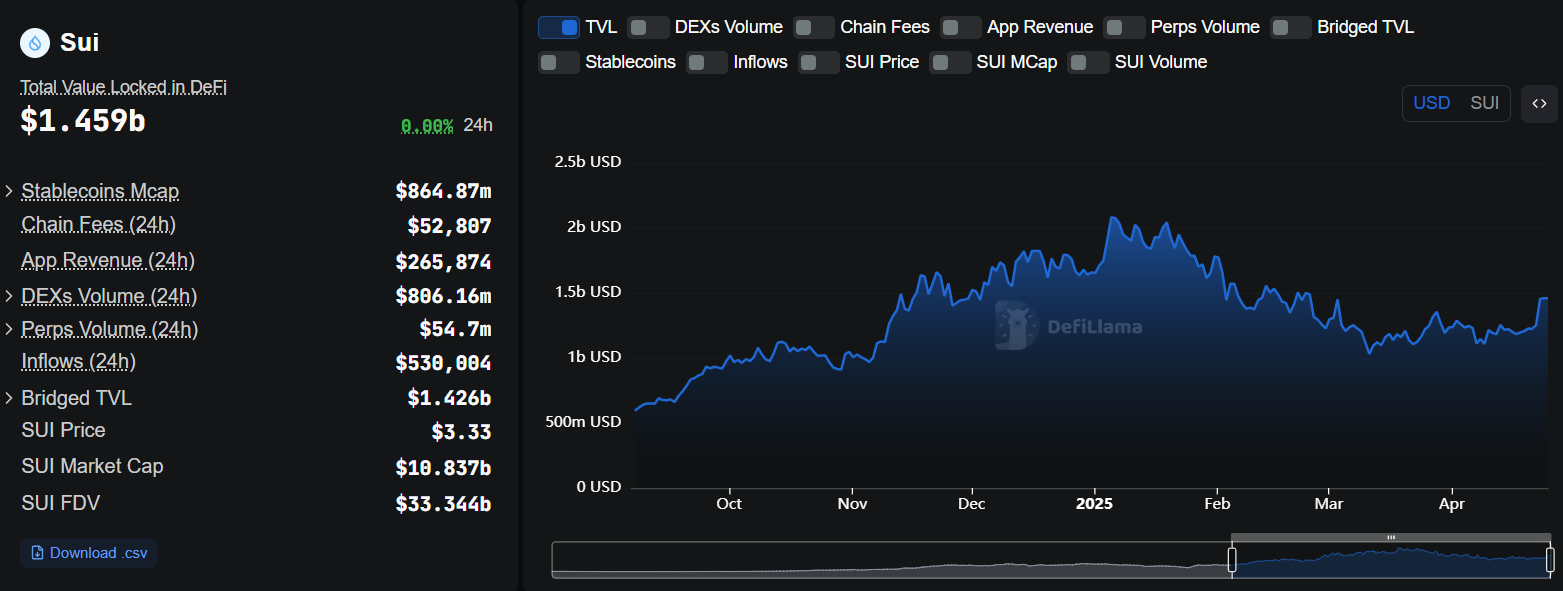
Task: Show Perps Volume on the chart
Action: click(1125, 27)
